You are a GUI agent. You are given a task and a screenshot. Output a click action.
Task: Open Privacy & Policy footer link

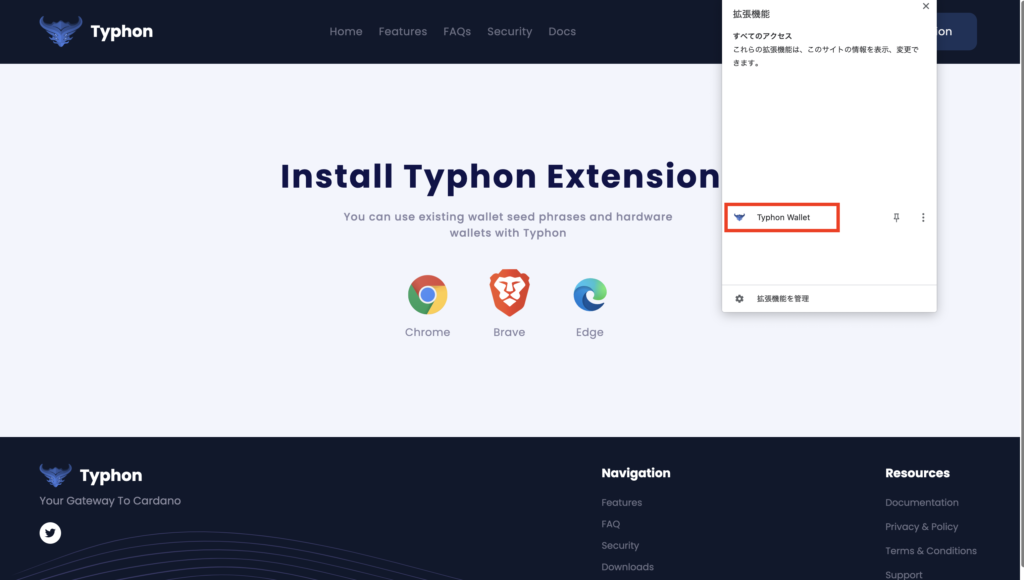921,526
